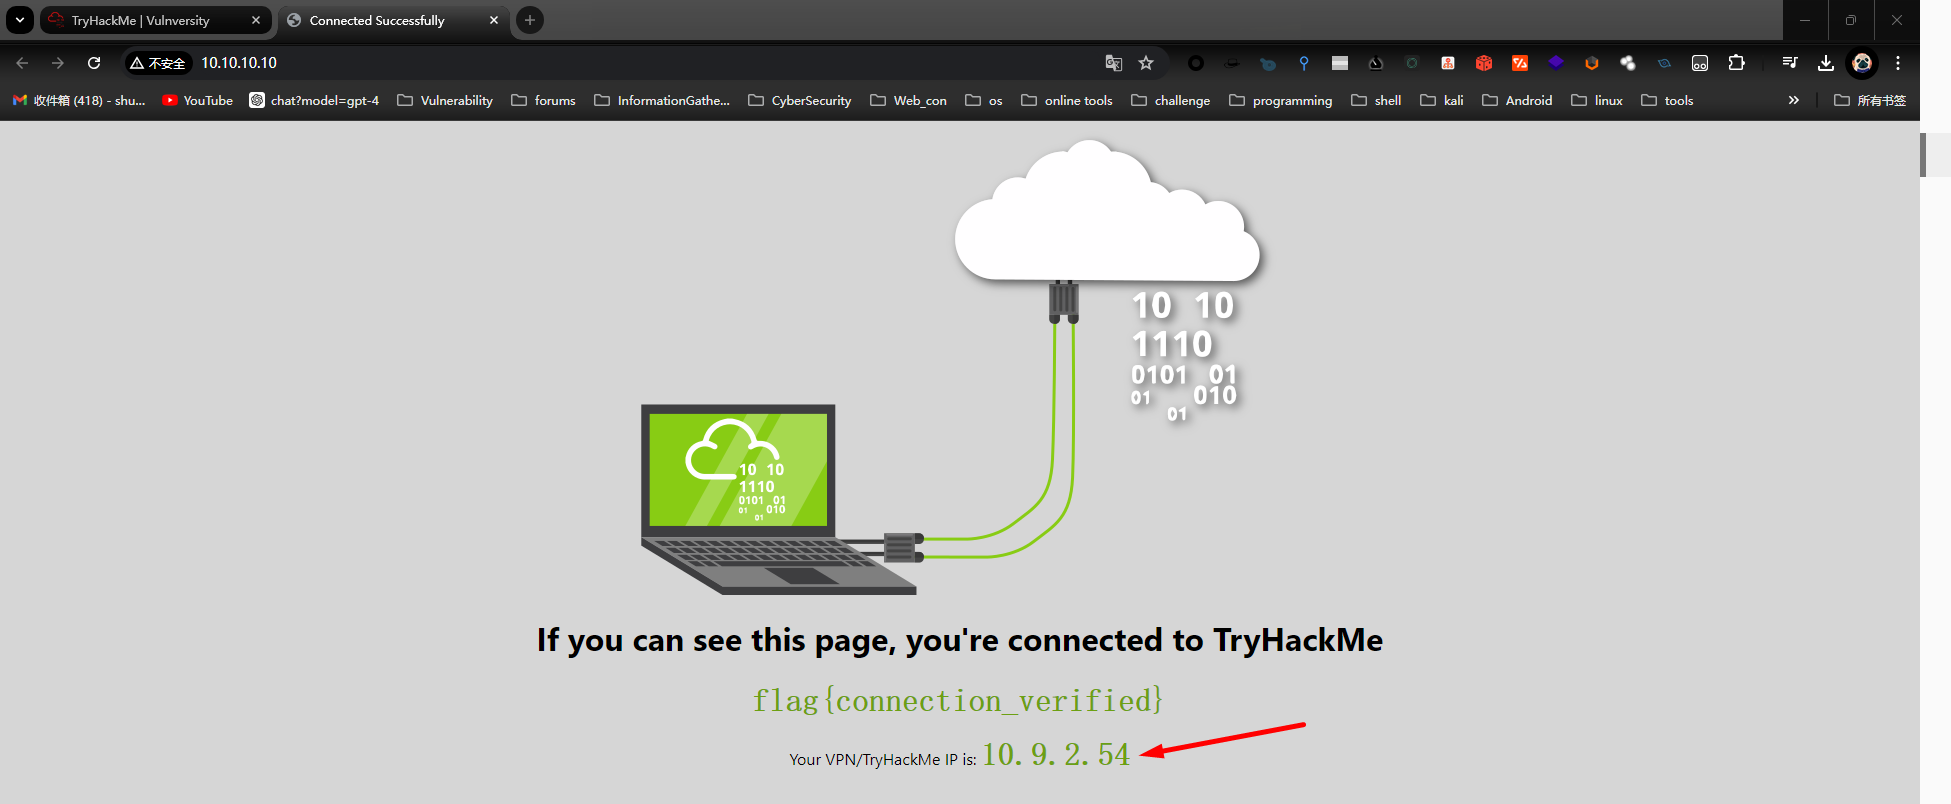1951x804 pixels.
Task: Click the blue eye extension icon
Action: 1664,63
